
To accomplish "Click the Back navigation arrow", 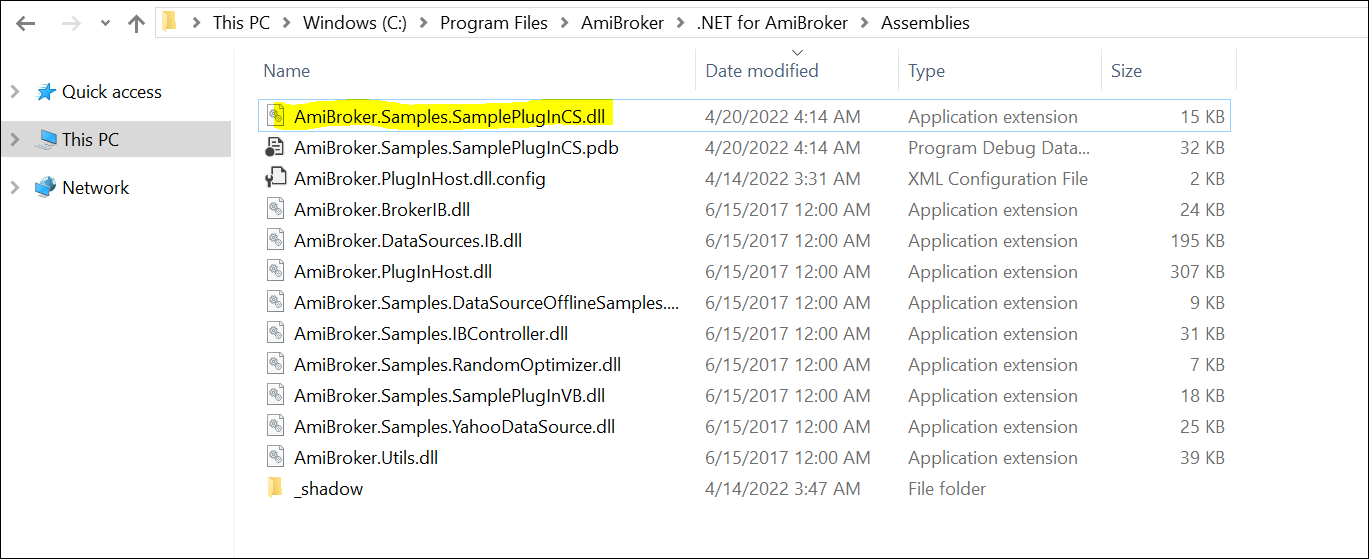I will coord(25,23).
